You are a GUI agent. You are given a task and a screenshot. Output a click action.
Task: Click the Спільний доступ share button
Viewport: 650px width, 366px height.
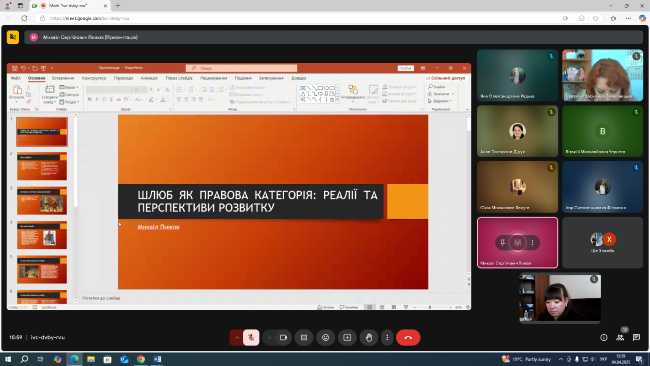click(446, 78)
